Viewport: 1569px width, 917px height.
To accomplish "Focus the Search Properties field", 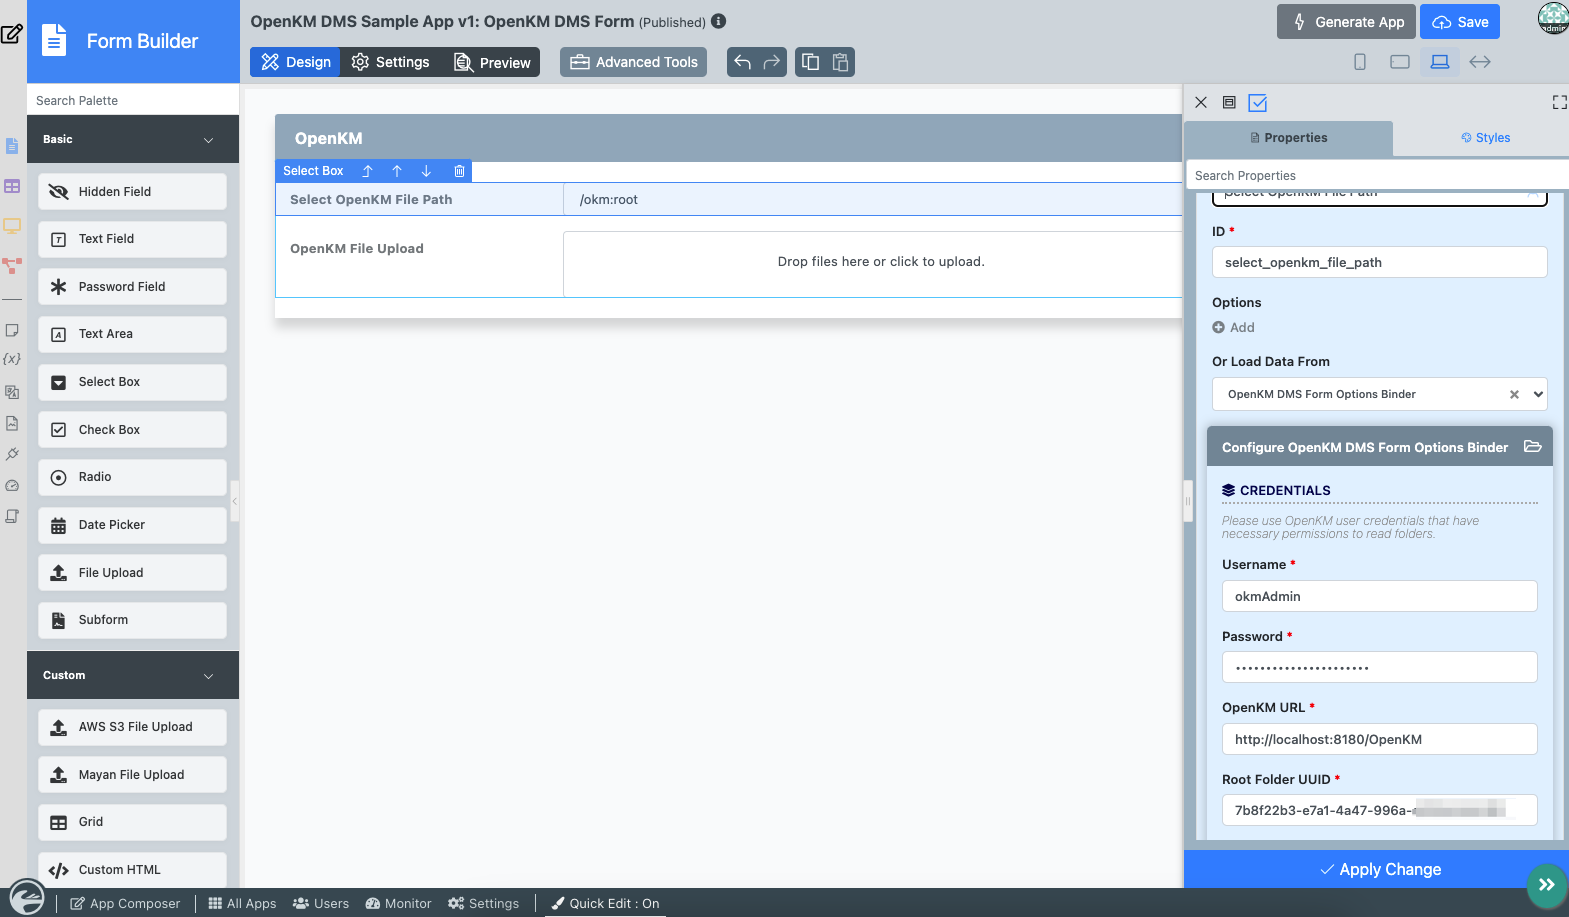I will [1377, 175].
